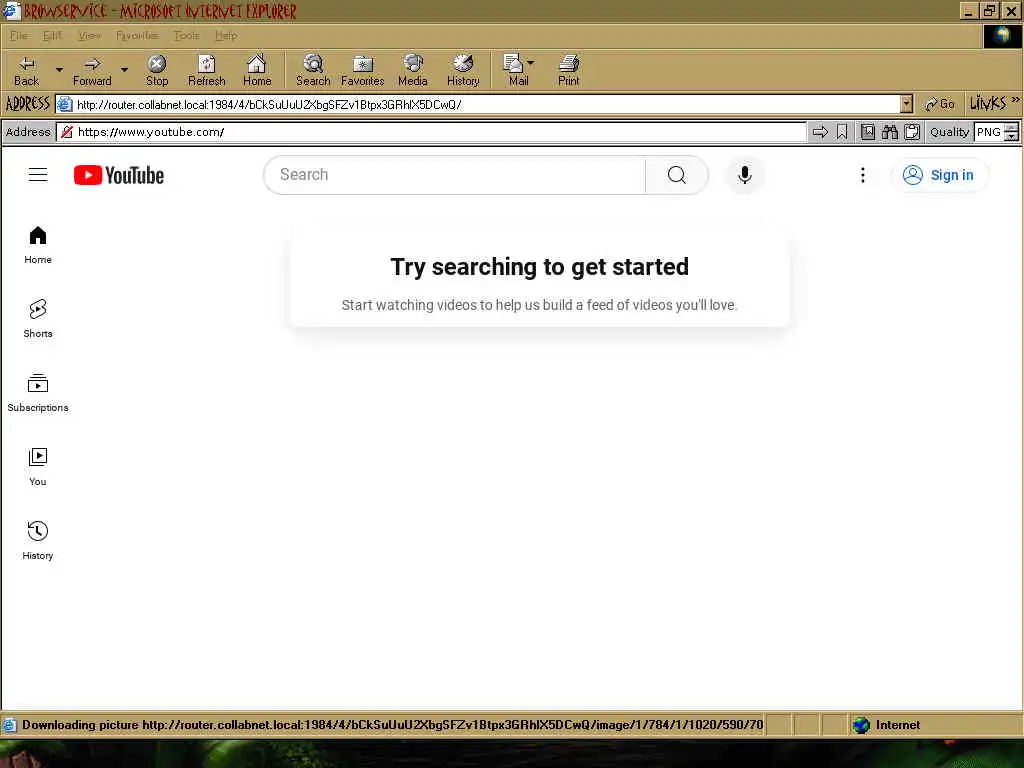Open the Help menu
Viewport: 1024px width, 768px height.
(226, 35)
